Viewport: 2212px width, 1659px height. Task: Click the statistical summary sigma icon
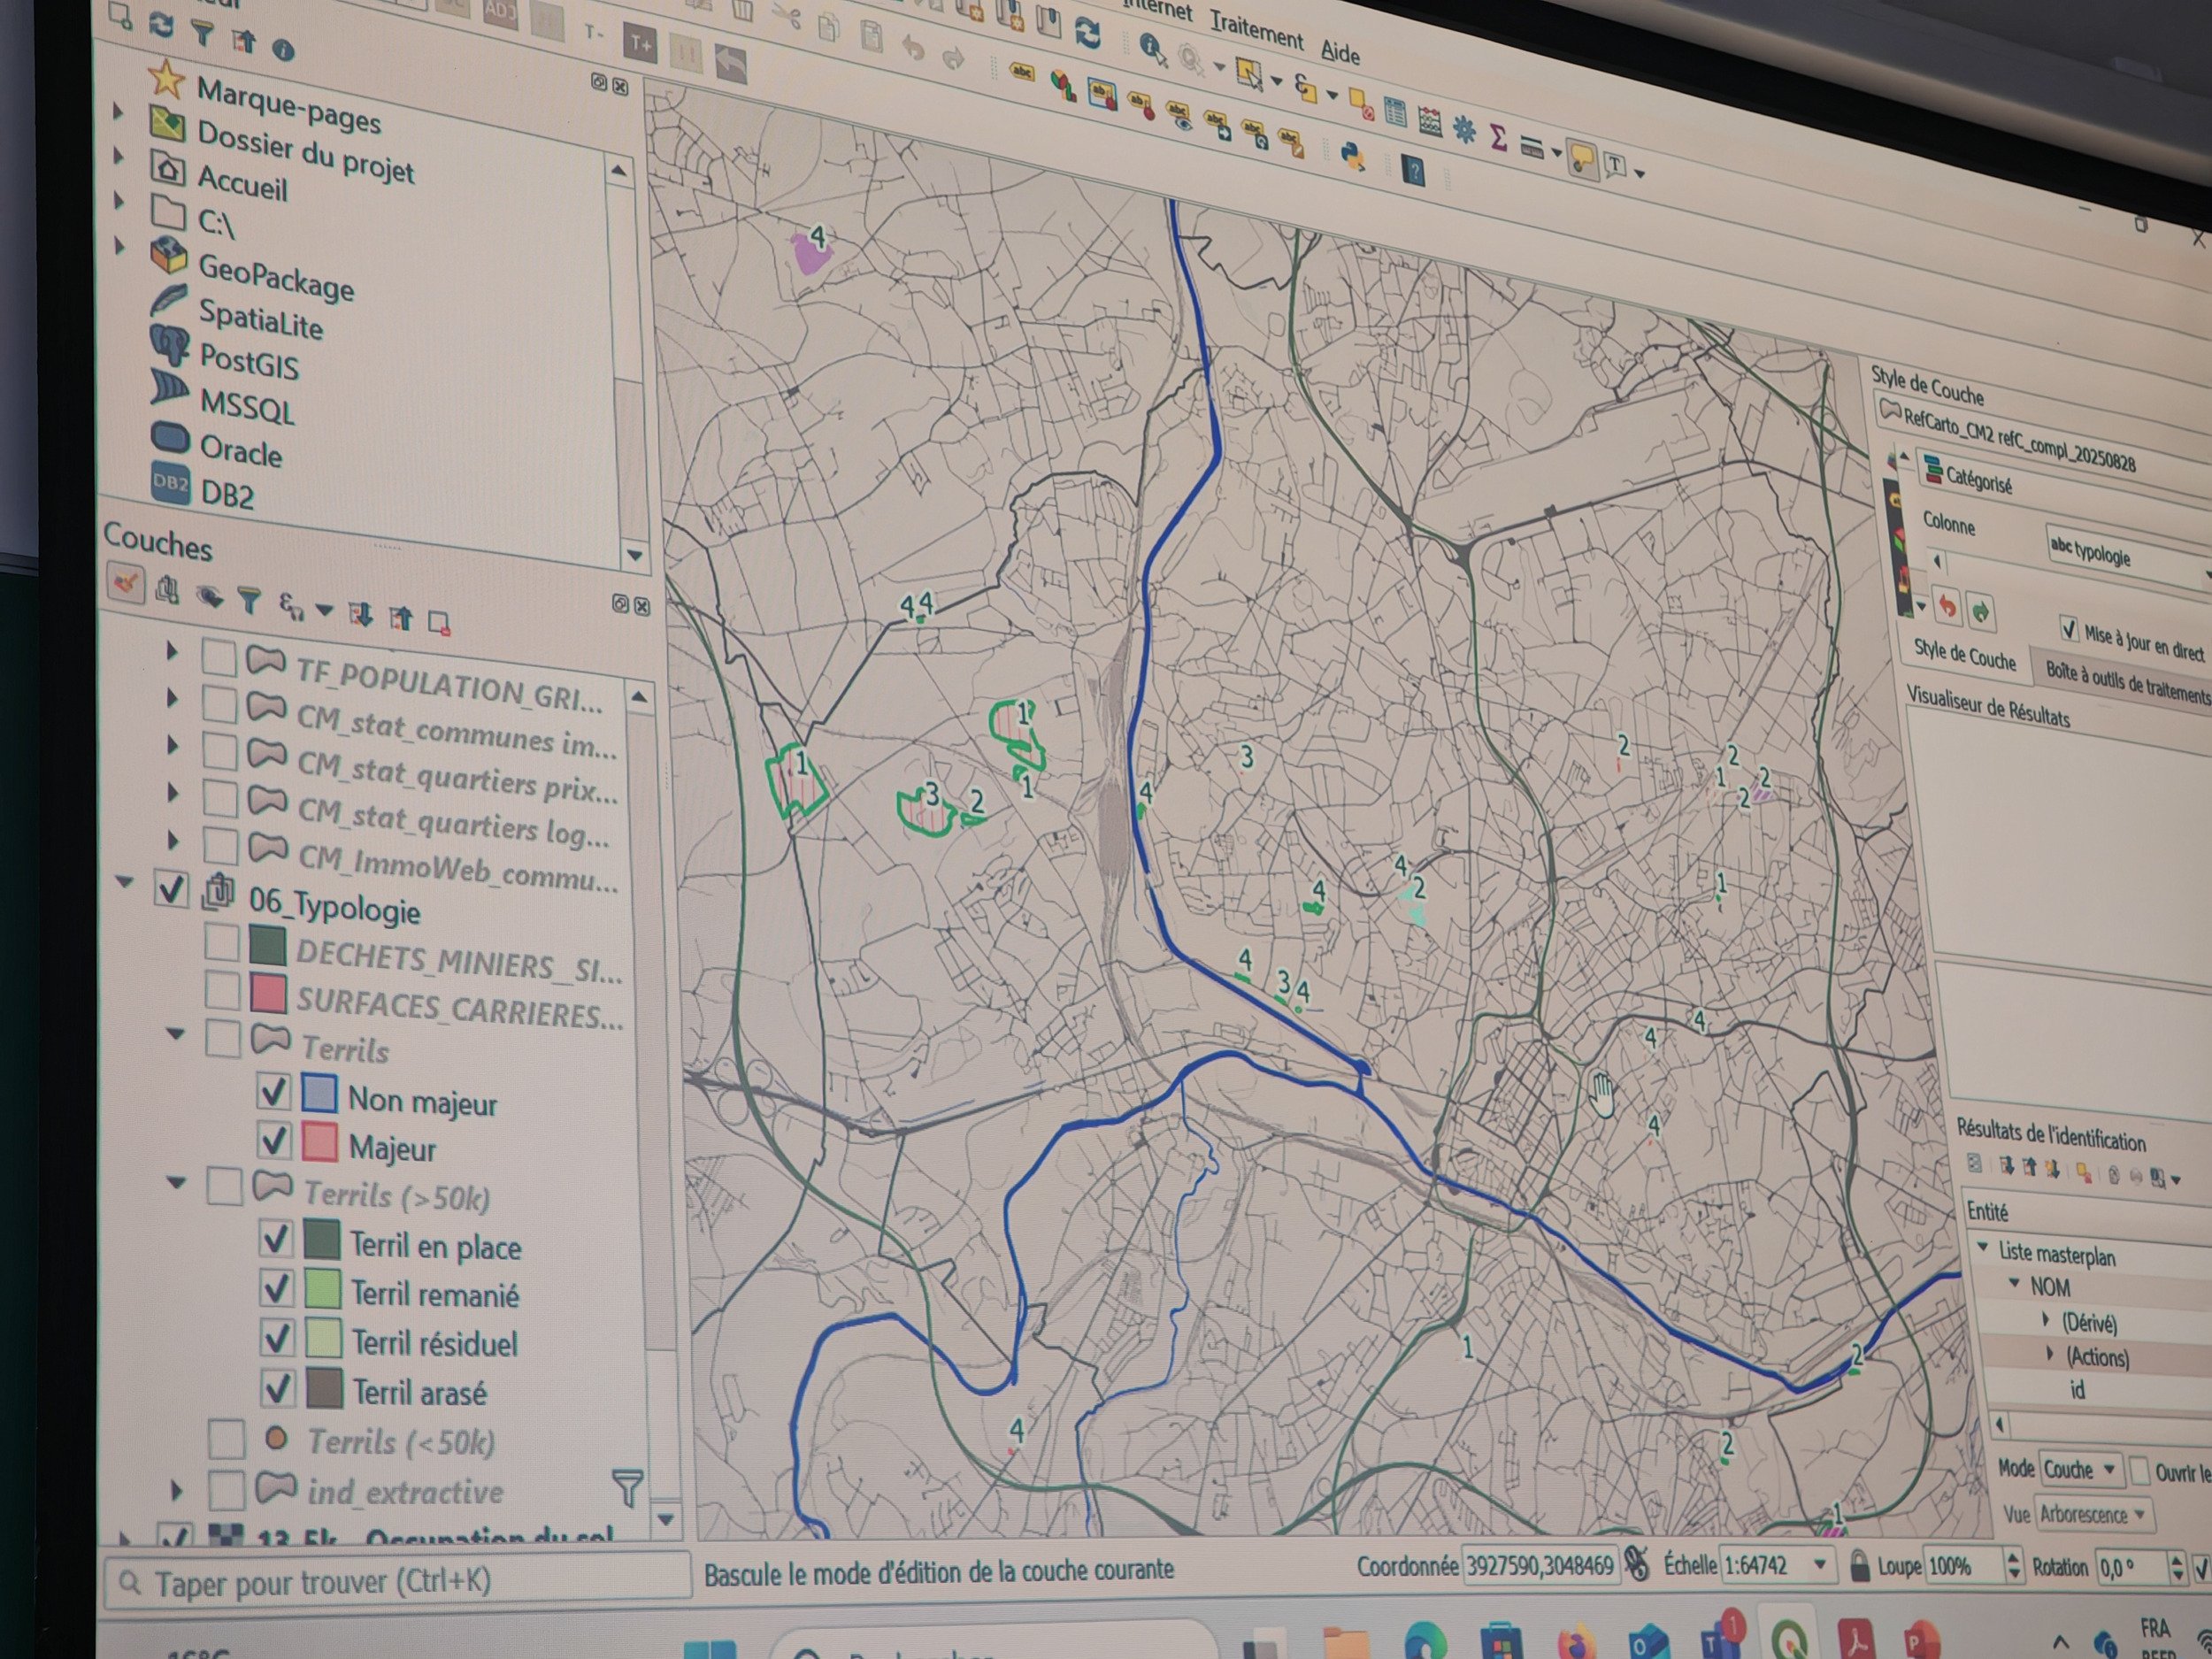pyautogui.click(x=1498, y=137)
